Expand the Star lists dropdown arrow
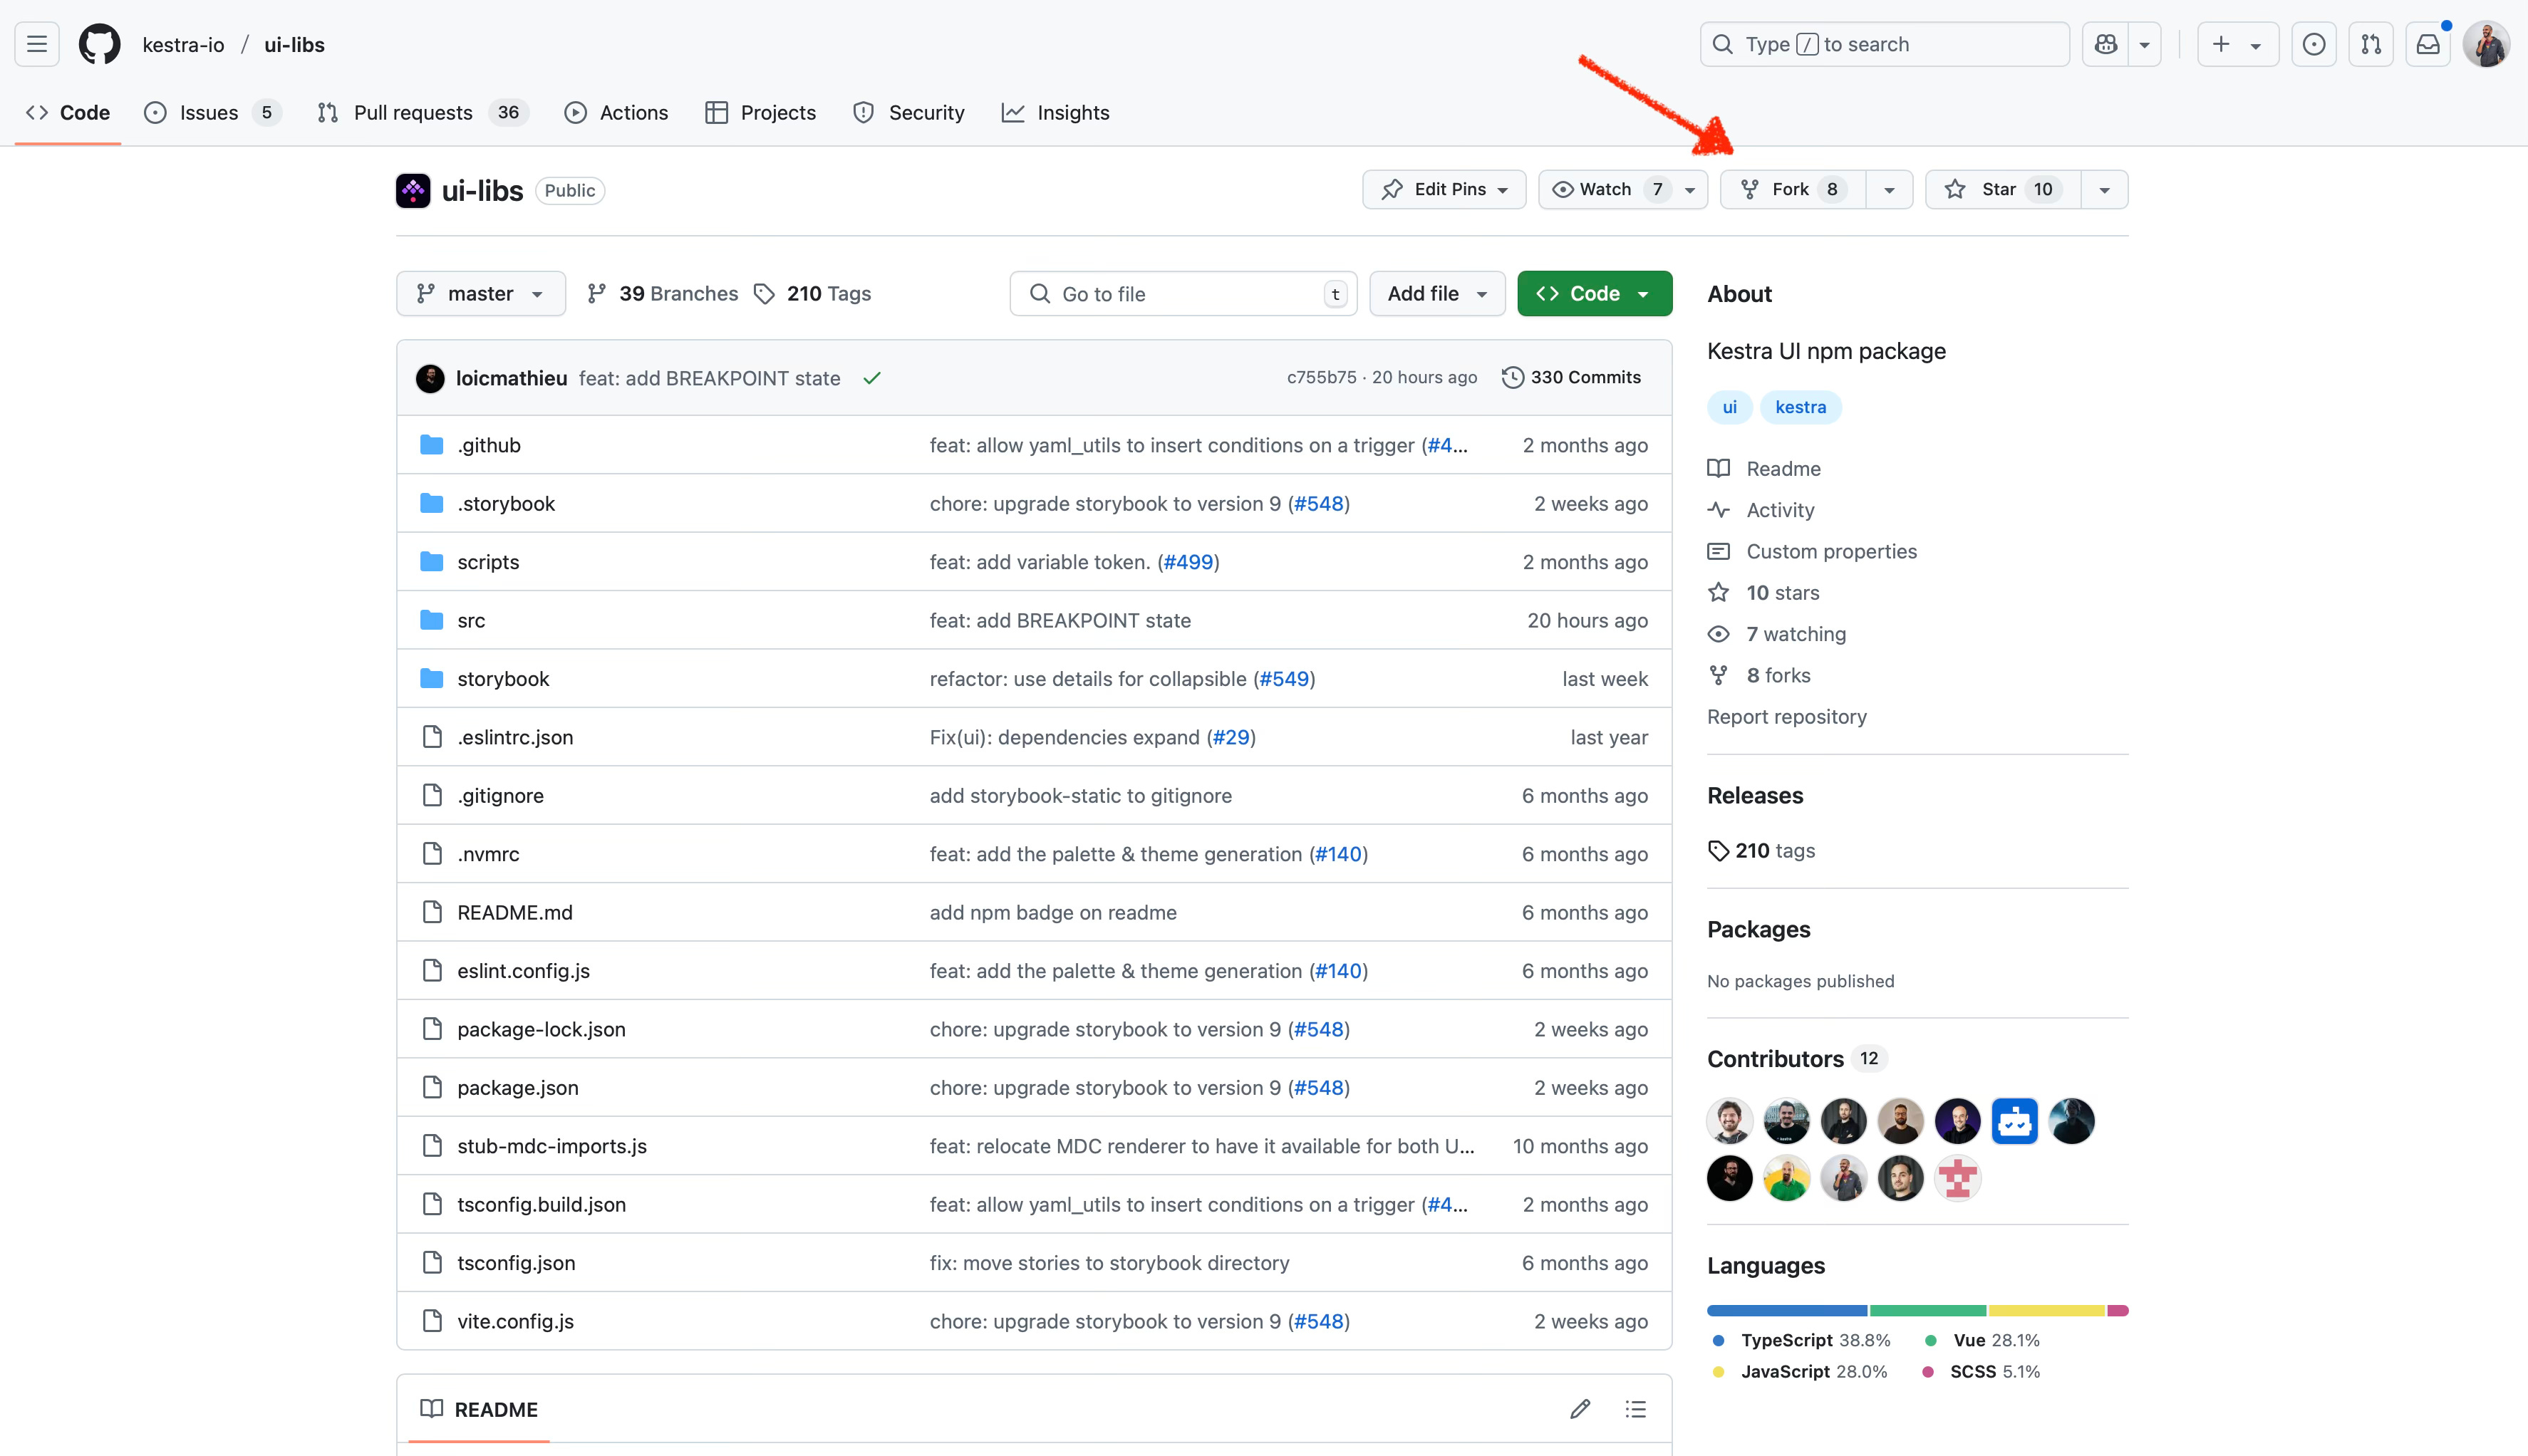Image resolution: width=2528 pixels, height=1456 pixels. [x=2105, y=189]
